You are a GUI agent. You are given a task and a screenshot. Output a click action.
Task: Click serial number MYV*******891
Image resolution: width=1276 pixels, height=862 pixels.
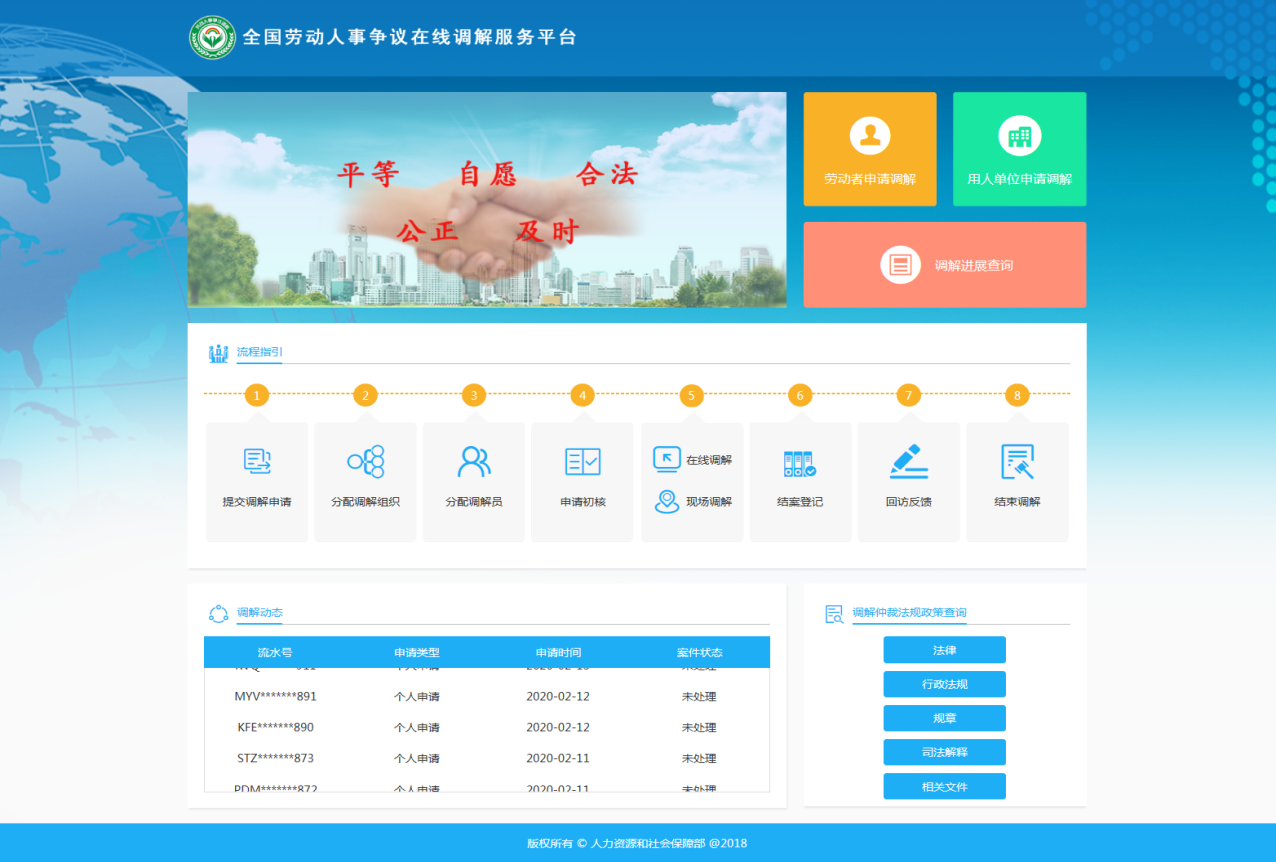[x=275, y=696]
